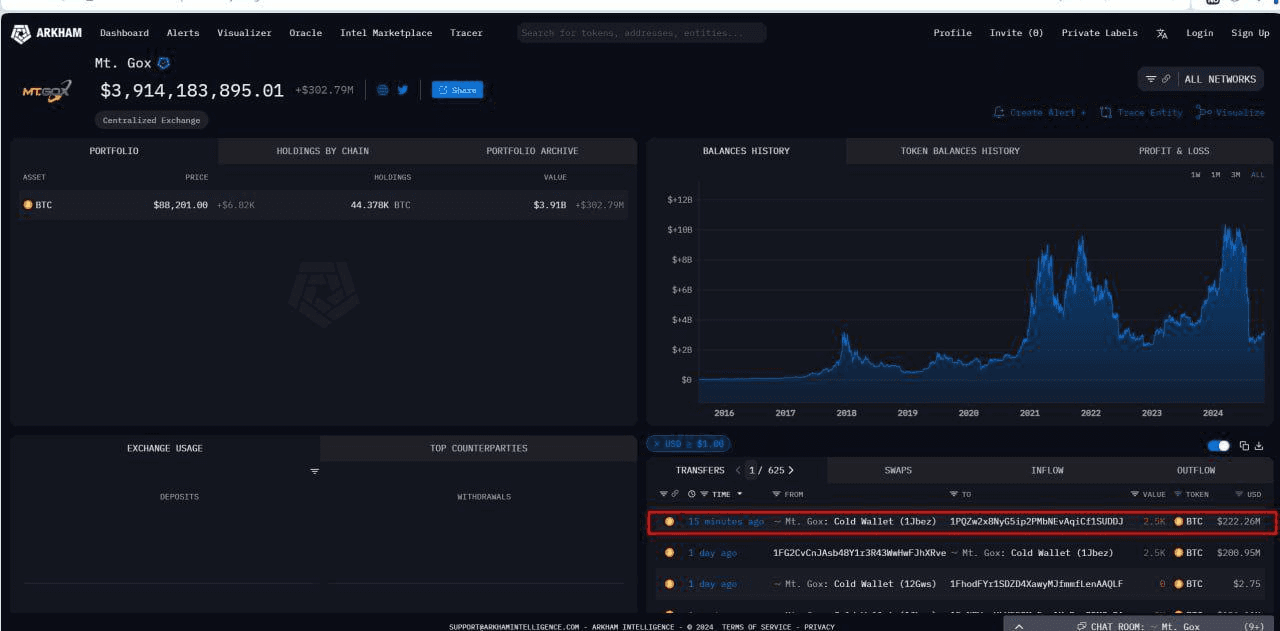Click the BTC token icon in the $2.75 row
The height and width of the screenshot is (631, 1280).
pos(1179,583)
